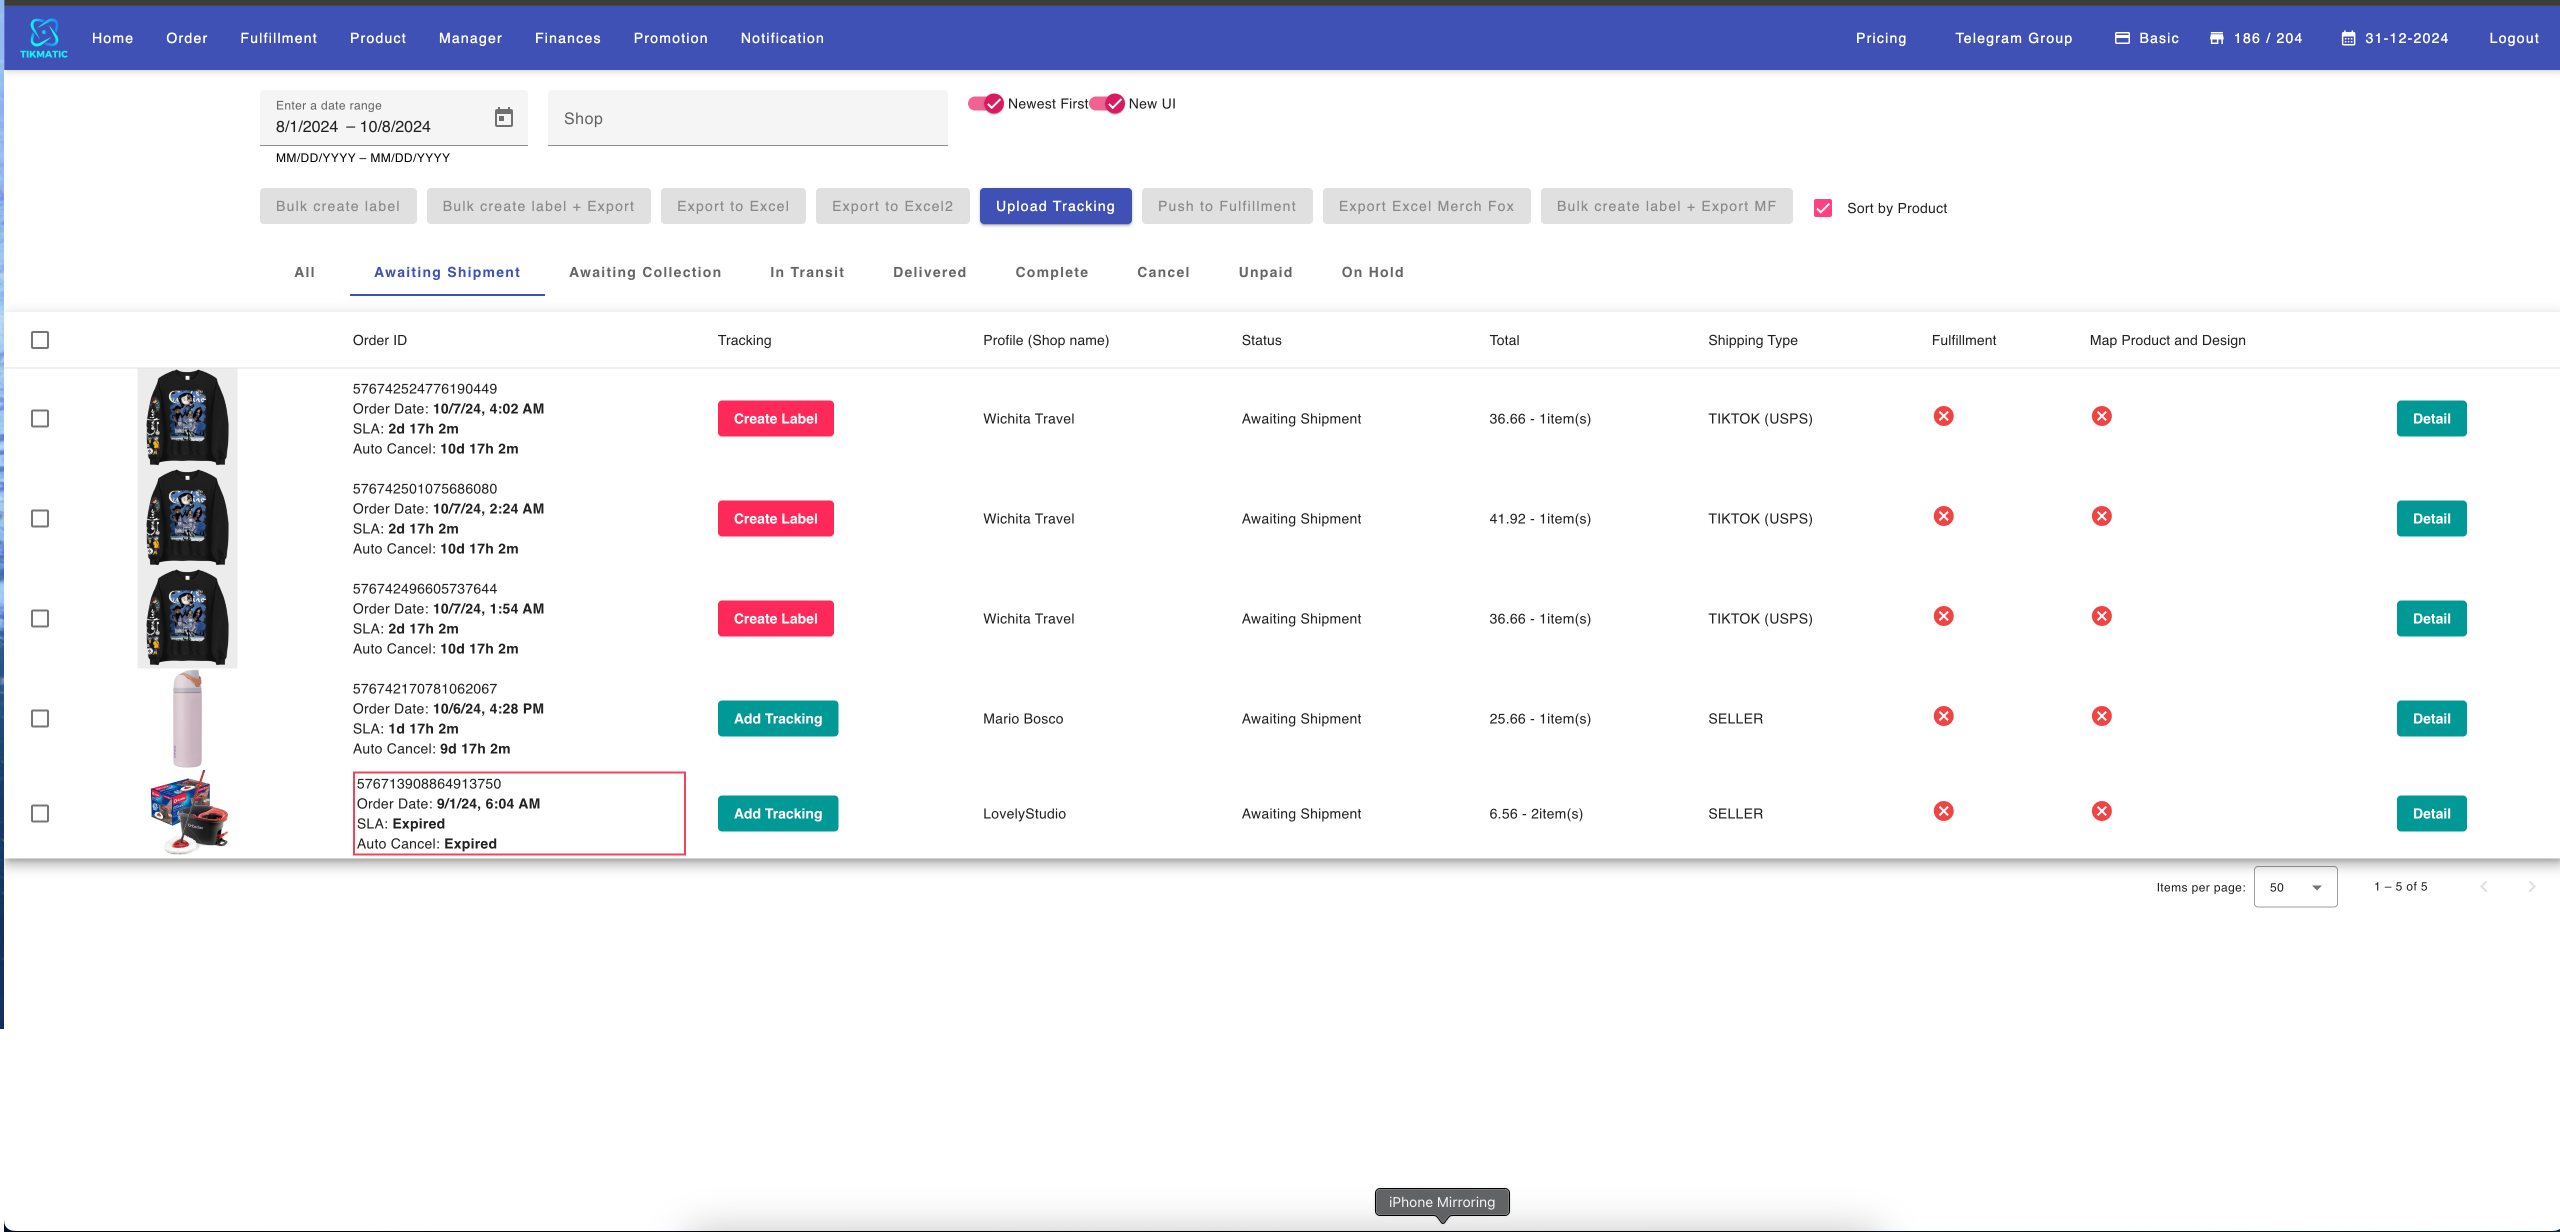
Task: Click the Basic plan card icon
Action: pyautogui.click(x=2122, y=38)
